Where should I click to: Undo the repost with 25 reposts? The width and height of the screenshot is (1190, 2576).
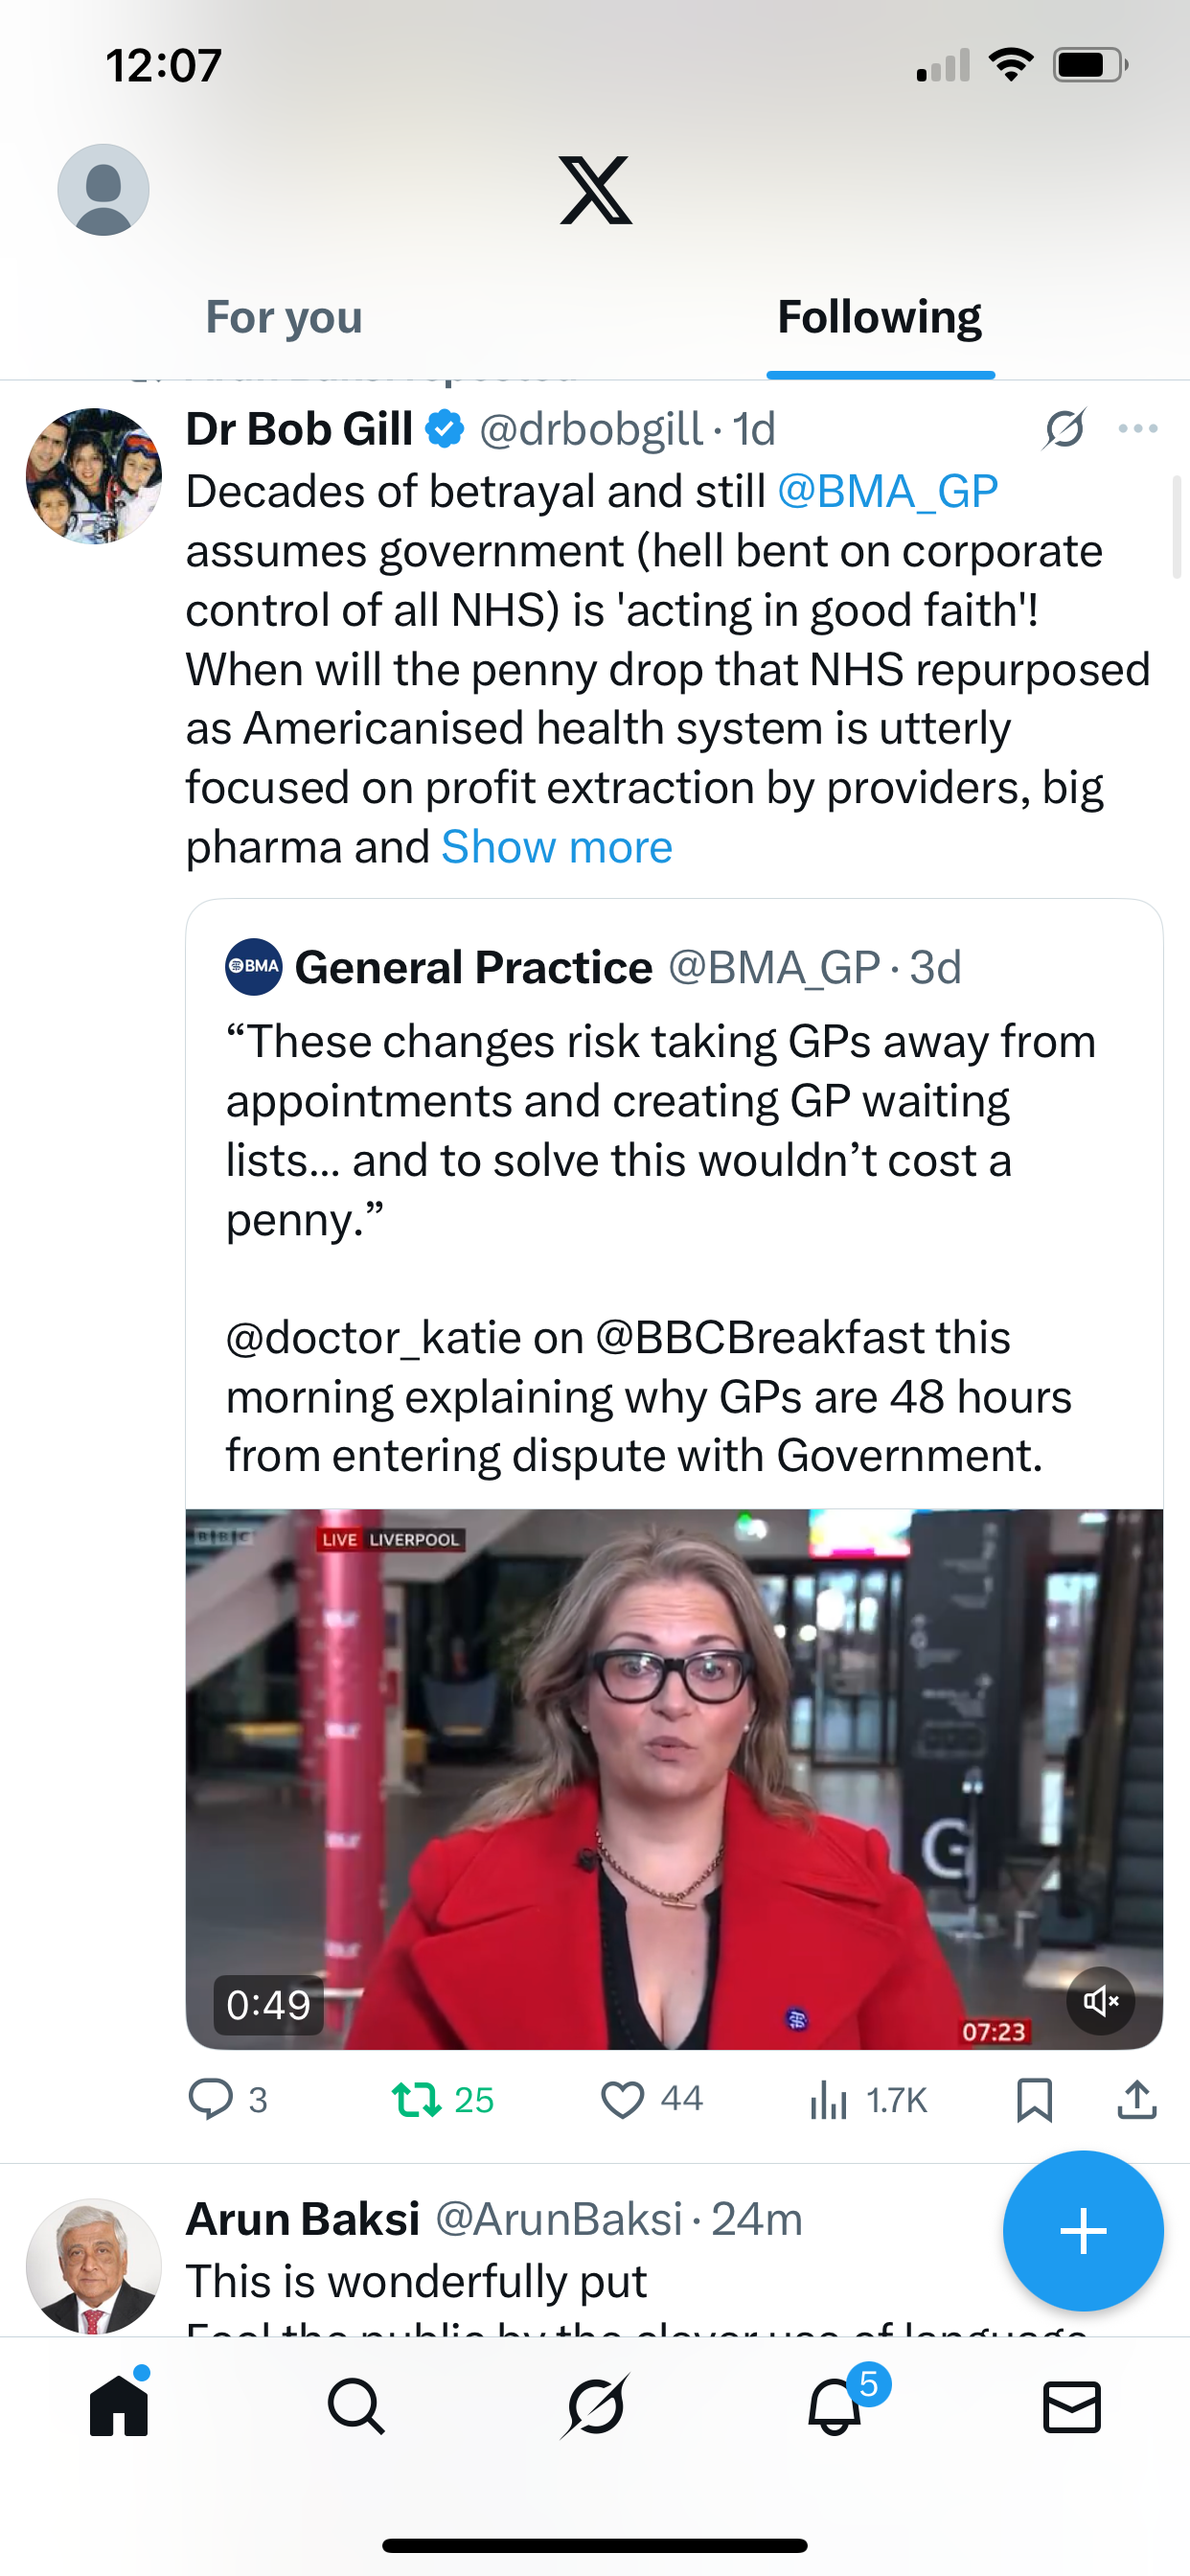416,2099
